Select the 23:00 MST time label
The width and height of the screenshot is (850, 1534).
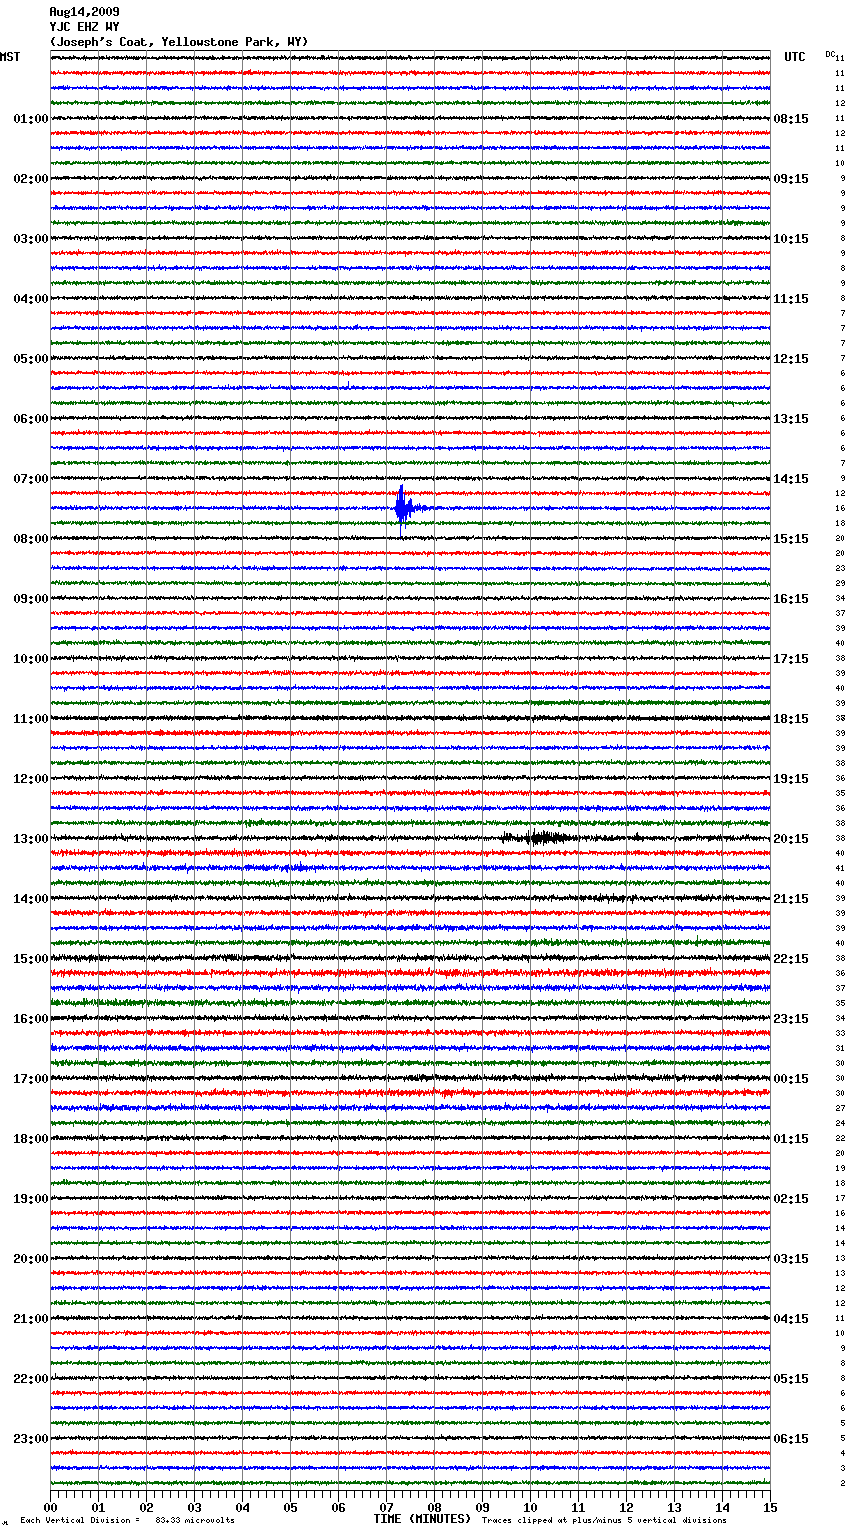[x=31, y=1439]
